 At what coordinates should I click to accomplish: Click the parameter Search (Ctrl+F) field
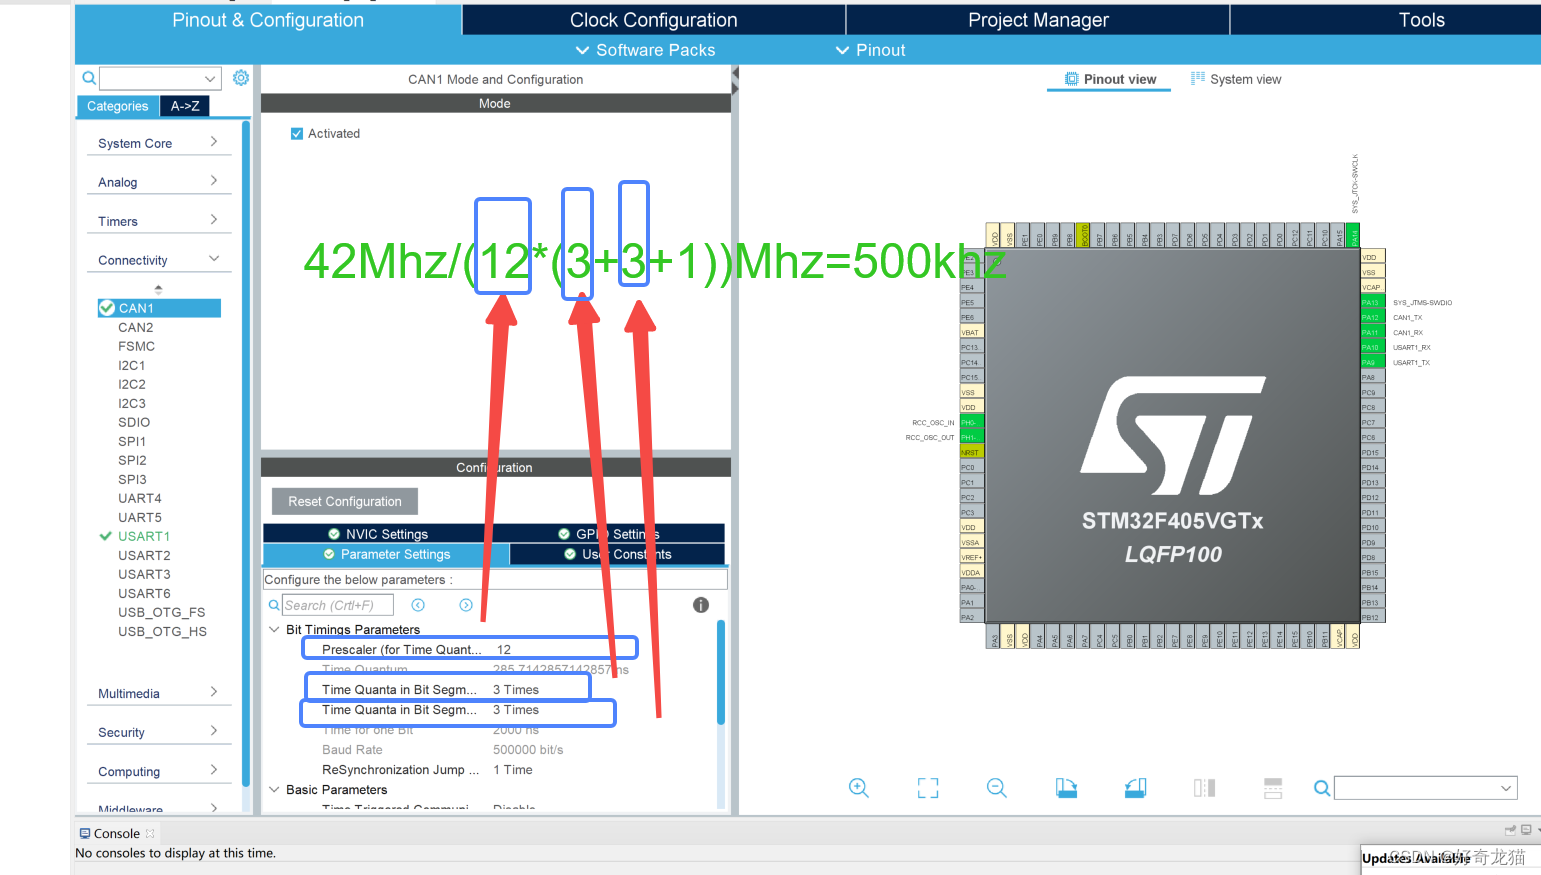coord(338,605)
